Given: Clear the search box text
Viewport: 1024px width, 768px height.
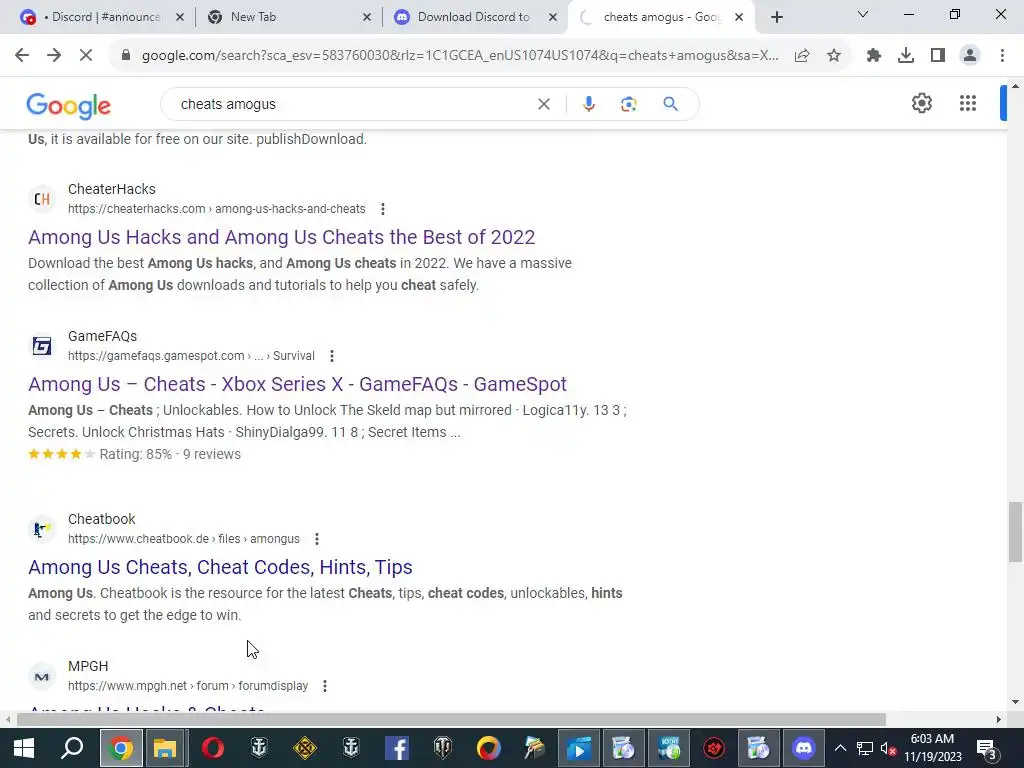Looking at the screenshot, I should [543, 104].
